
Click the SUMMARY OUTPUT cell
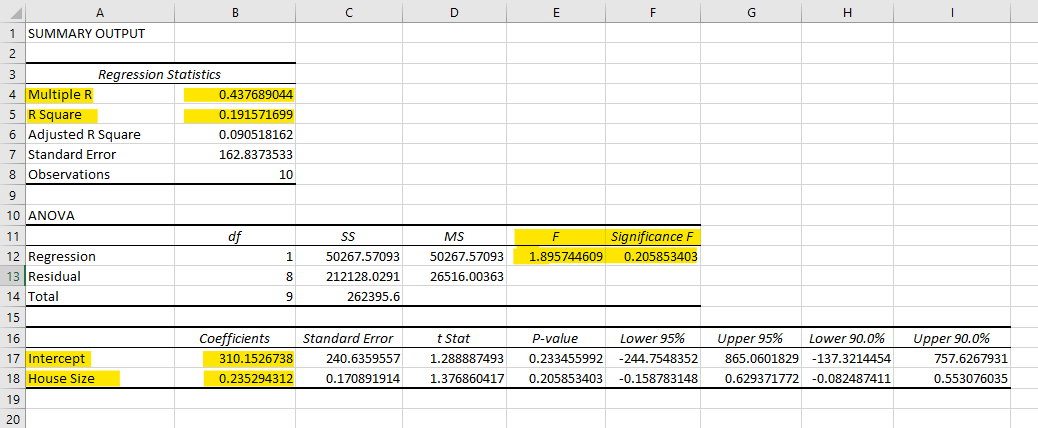pos(86,34)
